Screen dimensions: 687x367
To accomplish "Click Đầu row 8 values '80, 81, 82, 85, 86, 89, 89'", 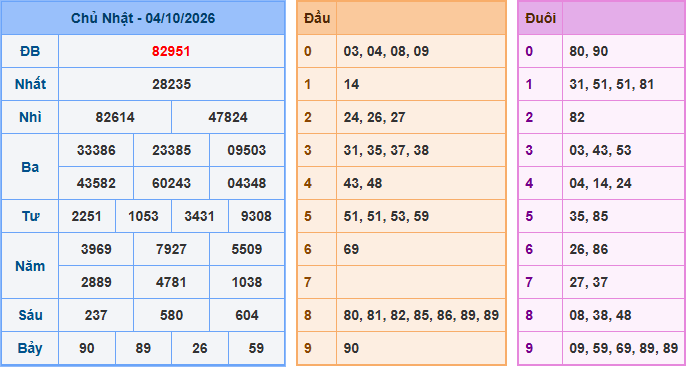I will coord(421,315).
